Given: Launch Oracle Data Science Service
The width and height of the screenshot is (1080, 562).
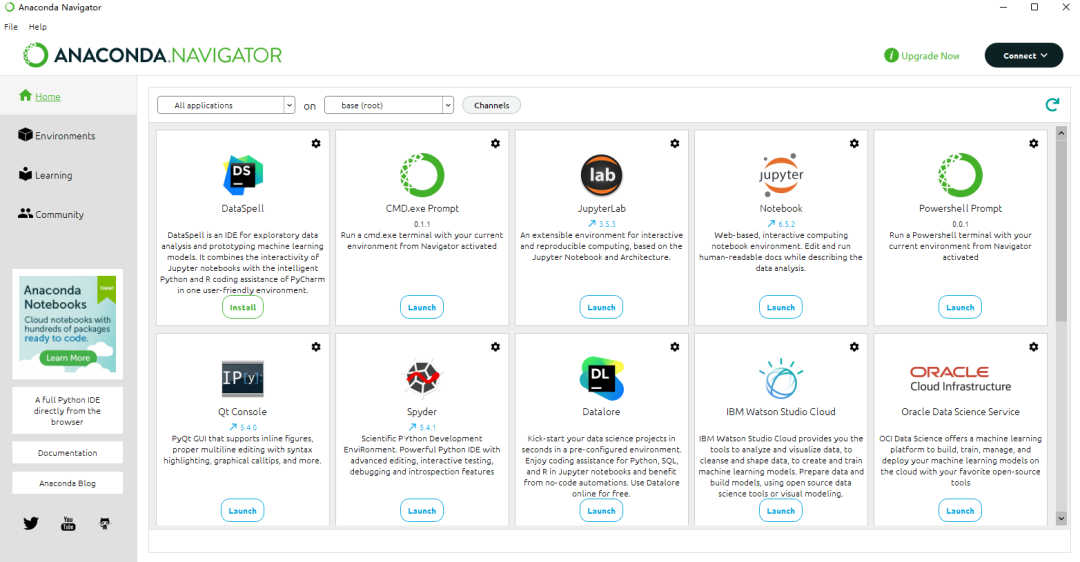Looking at the screenshot, I should 960,511.
